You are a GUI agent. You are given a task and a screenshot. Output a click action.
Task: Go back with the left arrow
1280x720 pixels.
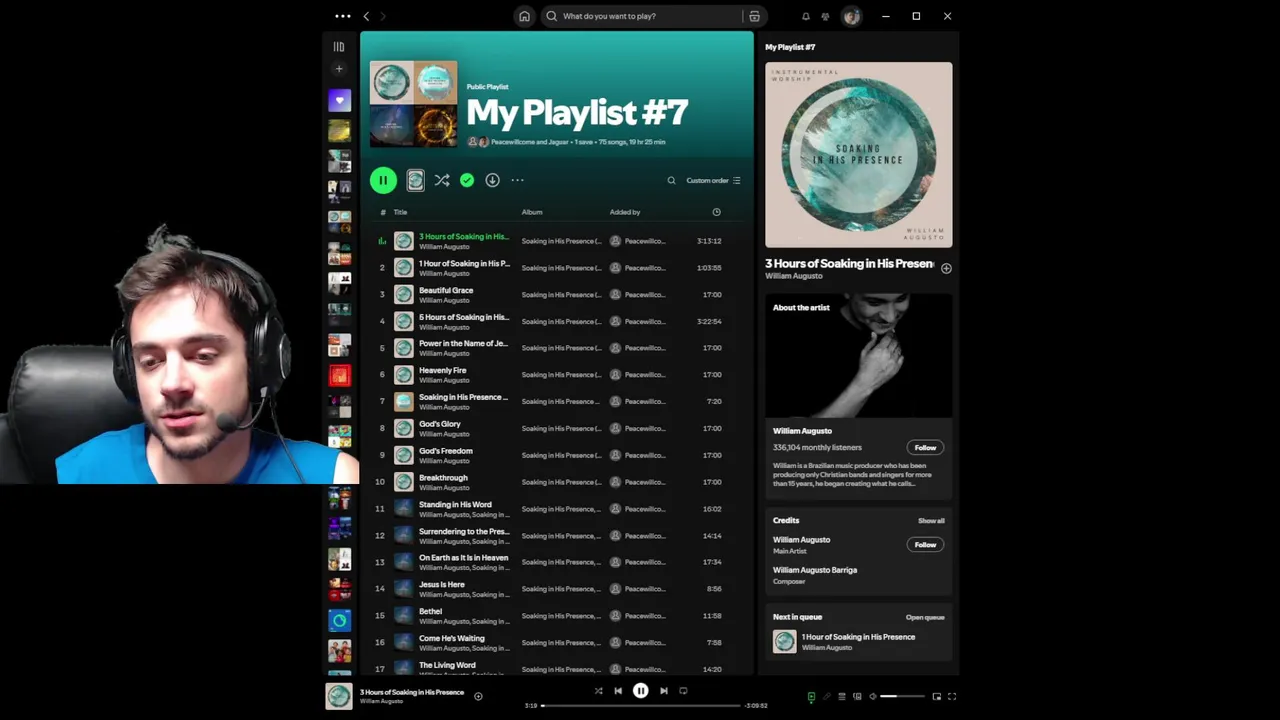point(366,16)
